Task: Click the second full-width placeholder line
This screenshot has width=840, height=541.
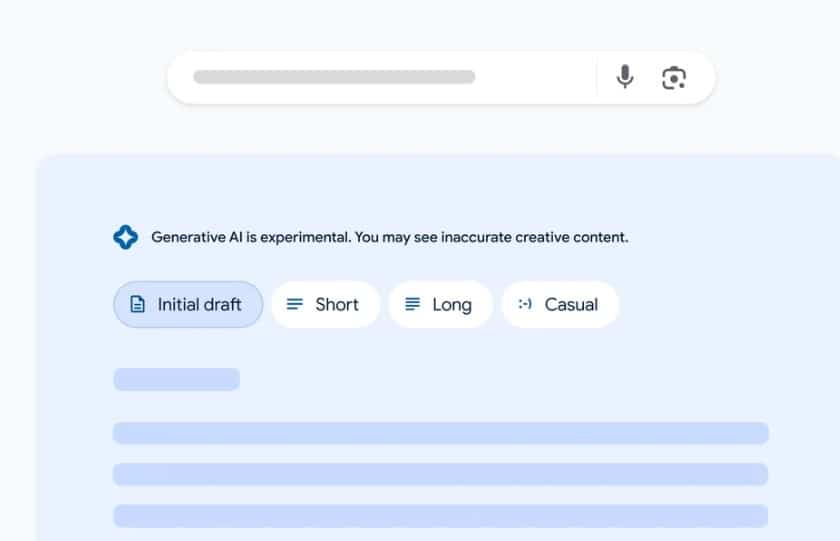Action: point(440,474)
